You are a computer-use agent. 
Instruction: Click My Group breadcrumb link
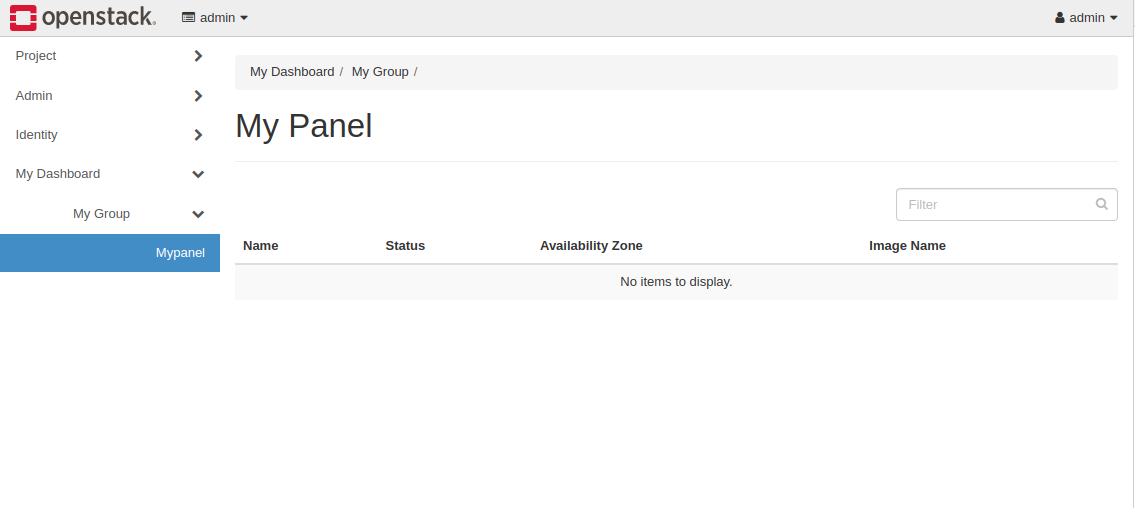click(x=380, y=72)
